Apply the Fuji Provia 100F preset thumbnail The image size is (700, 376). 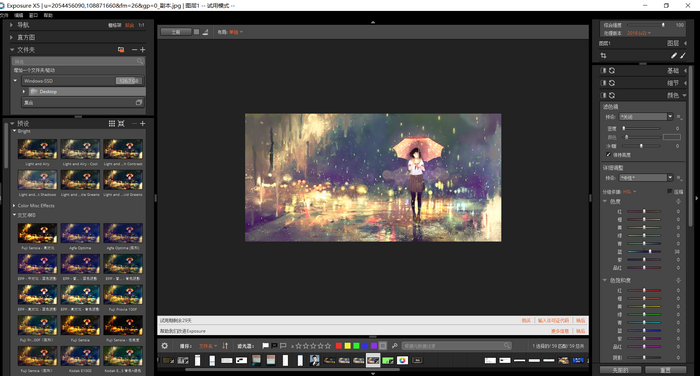pyautogui.click(x=123, y=295)
